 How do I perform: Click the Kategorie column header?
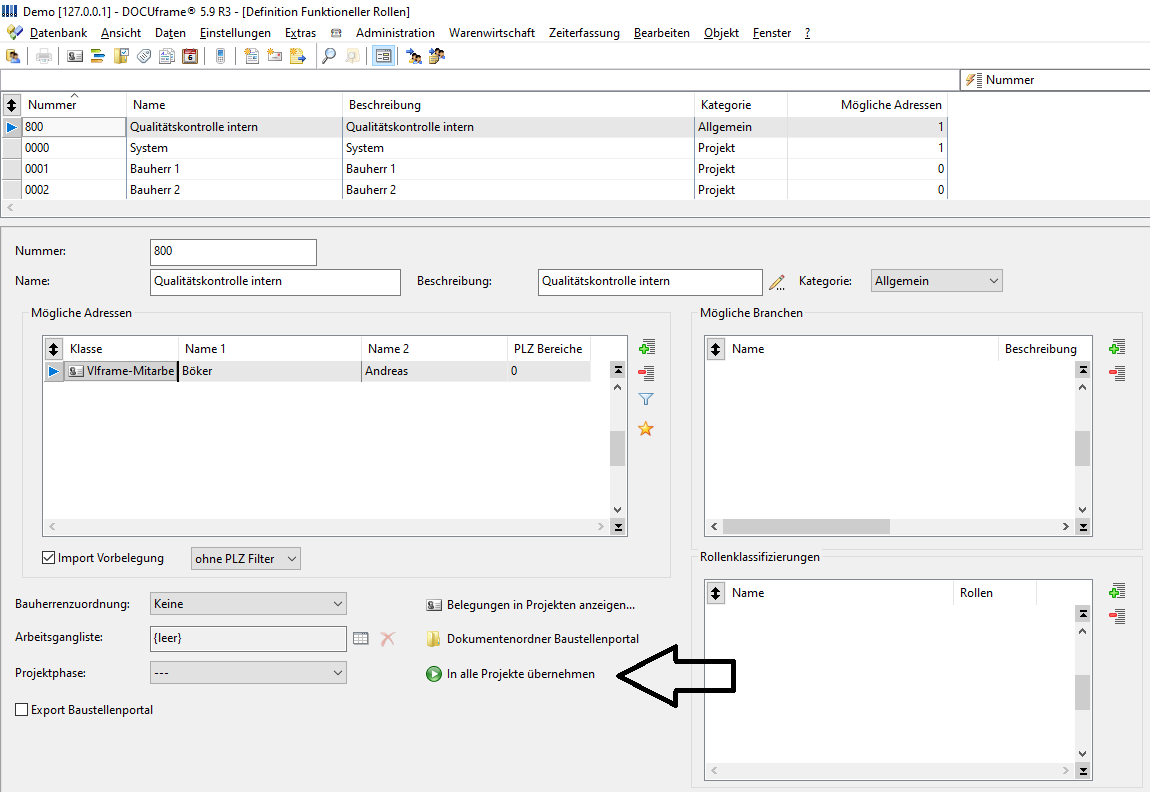click(741, 105)
